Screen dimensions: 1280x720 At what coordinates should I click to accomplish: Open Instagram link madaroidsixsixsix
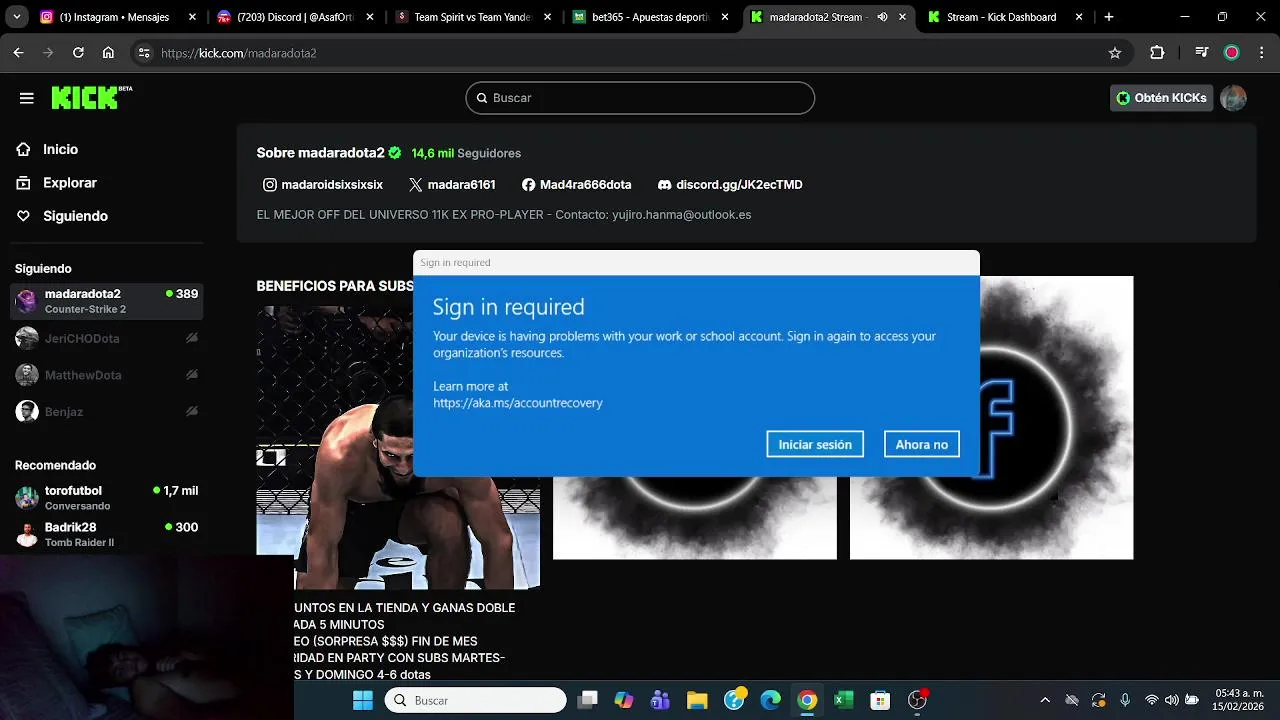pos(323,185)
